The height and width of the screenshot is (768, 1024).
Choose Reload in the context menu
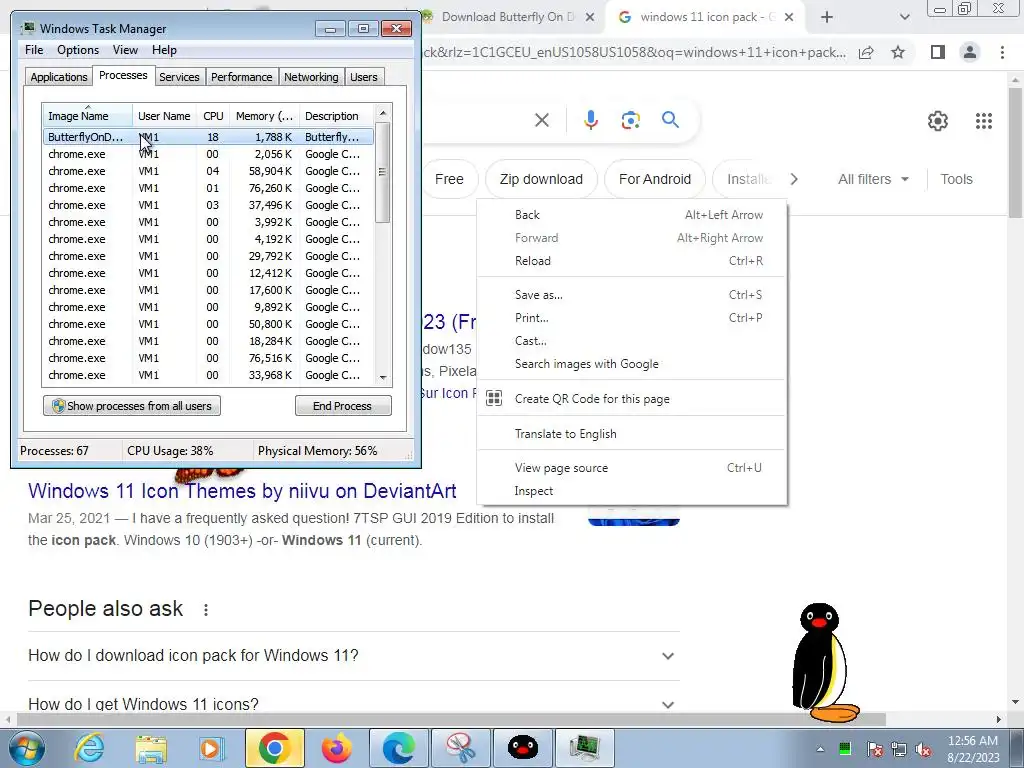point(632,261)
